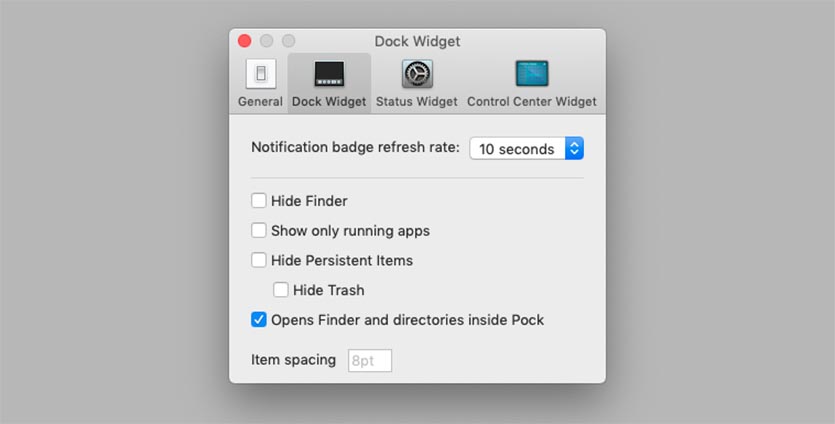Toggle the Hide Trash checkbox
Viewport: 835px width, 424px height.
[x=281, y=290]
